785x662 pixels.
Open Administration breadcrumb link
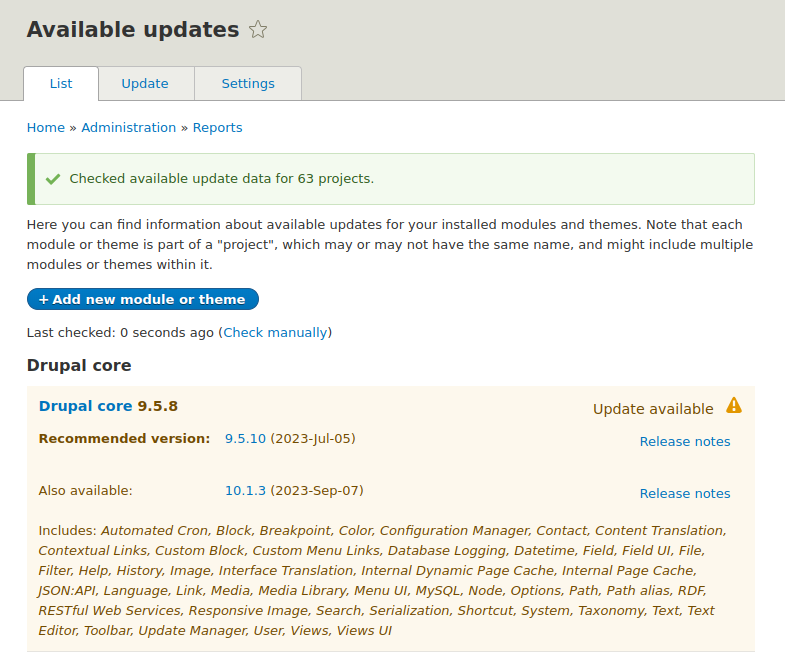pyautogui.click(x=129, y=128)
